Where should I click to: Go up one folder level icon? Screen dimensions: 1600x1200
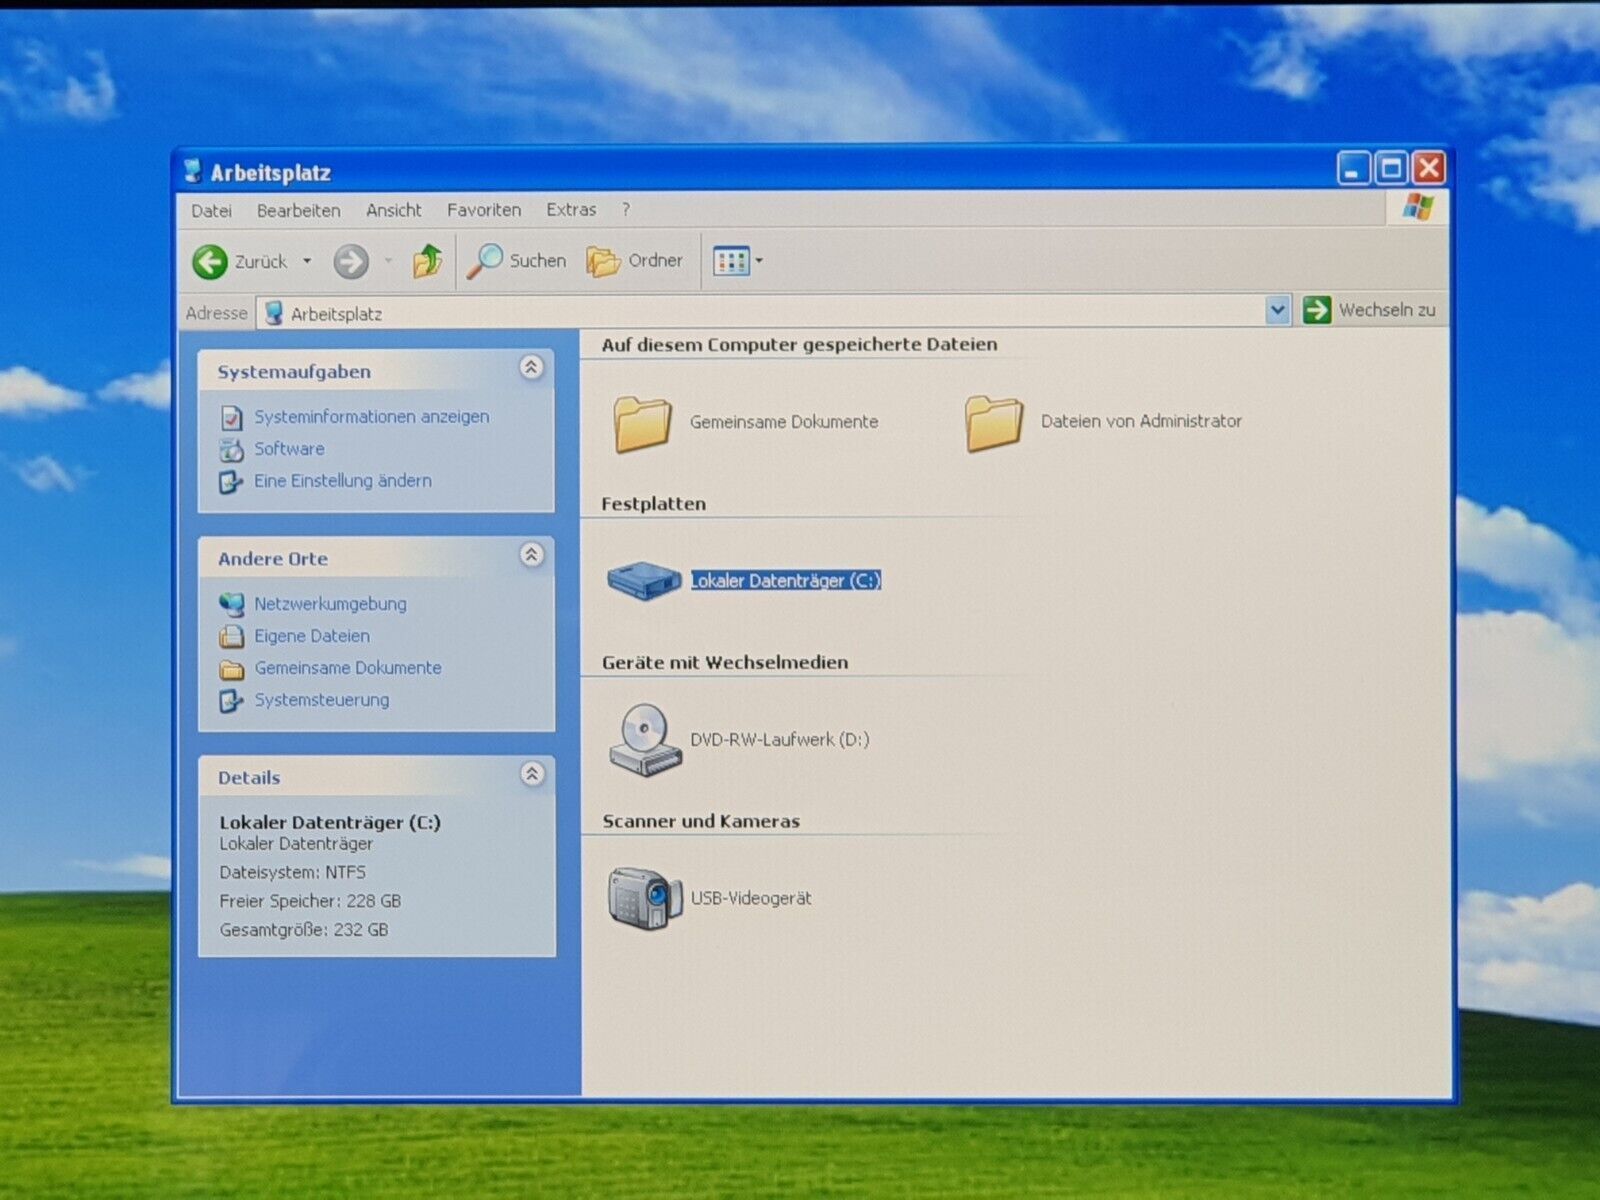pos(427,261)
